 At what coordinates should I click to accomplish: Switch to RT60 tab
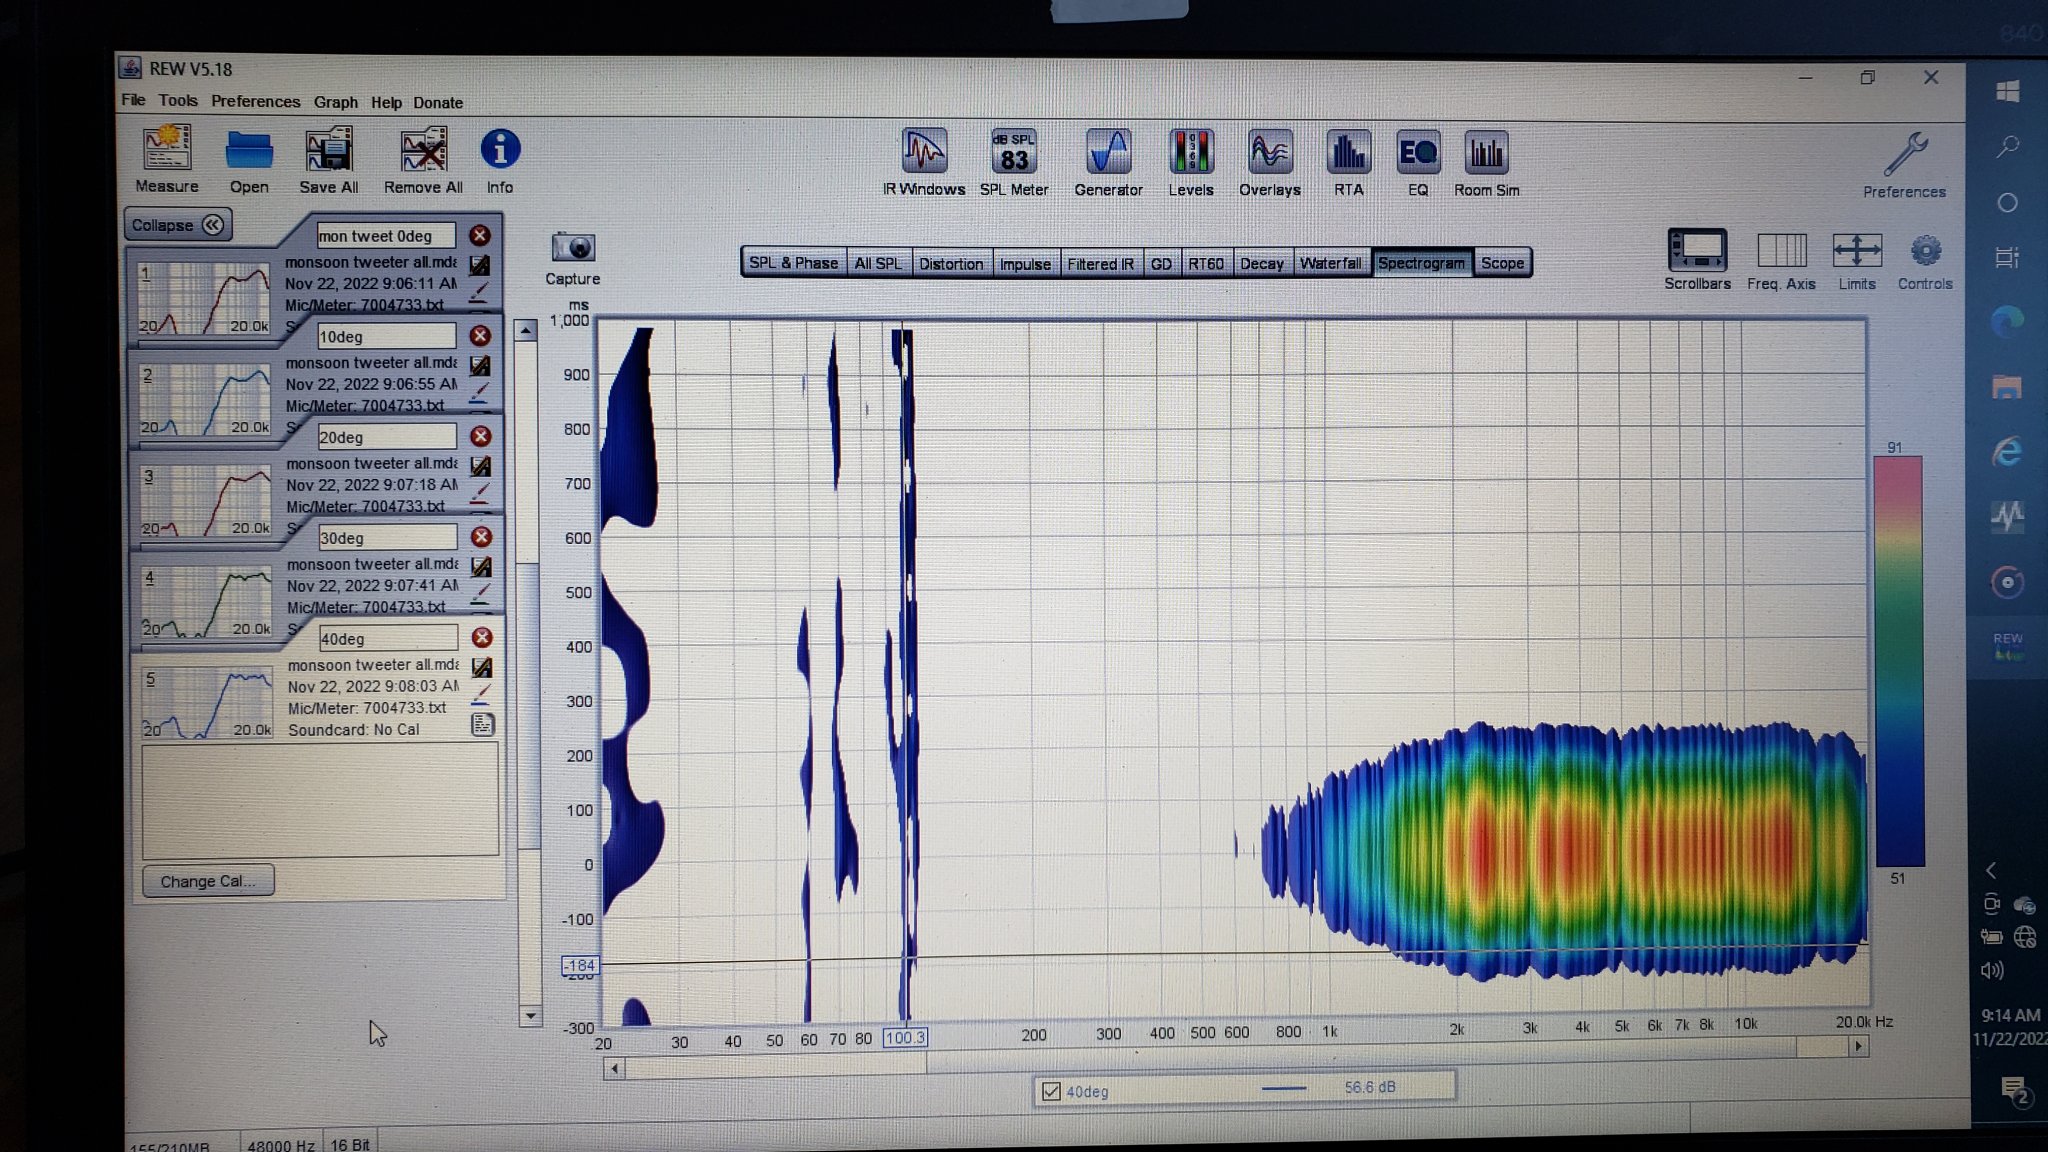[1206, 264]
